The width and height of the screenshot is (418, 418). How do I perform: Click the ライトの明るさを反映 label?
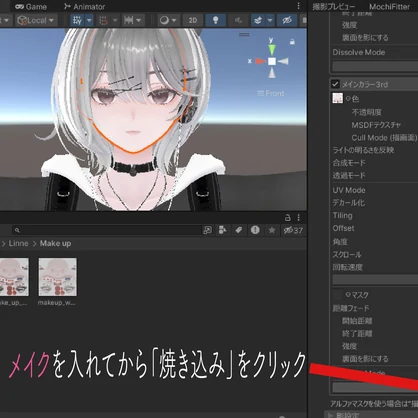tap(363, 150)
